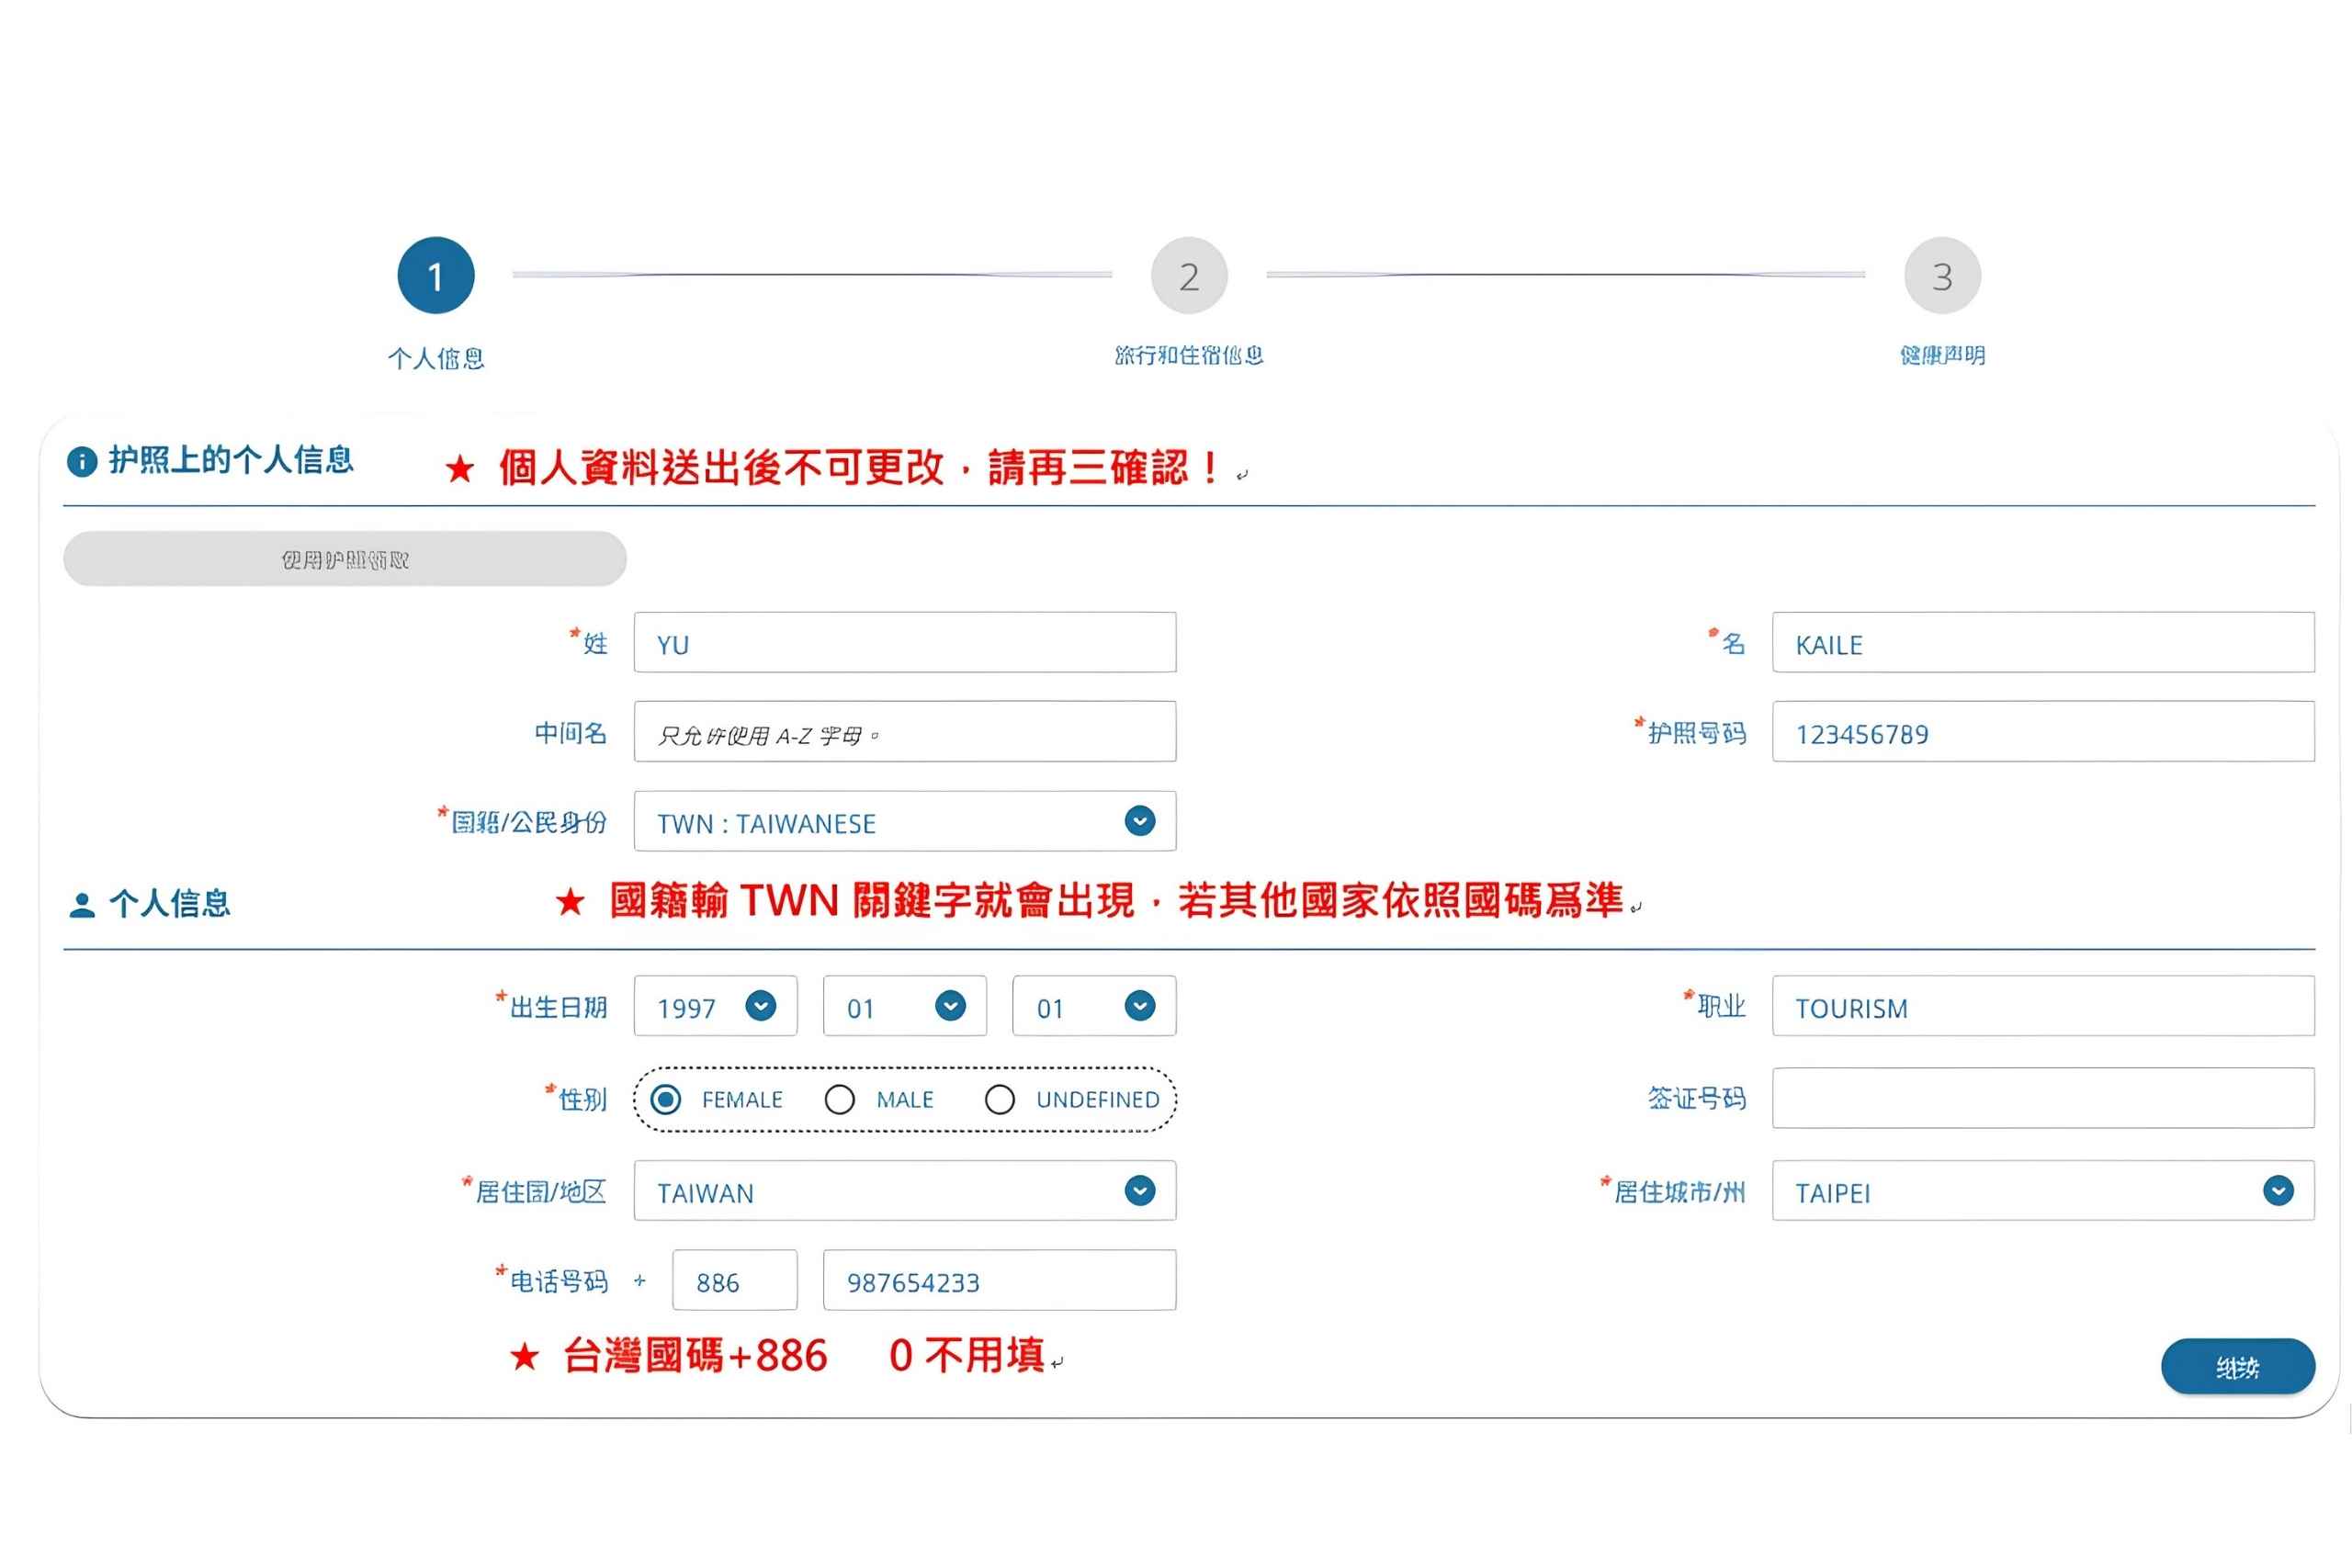Click the blue continue button
This screenshot has height=1568, width=2352.
click(x=2238, y=1366)
